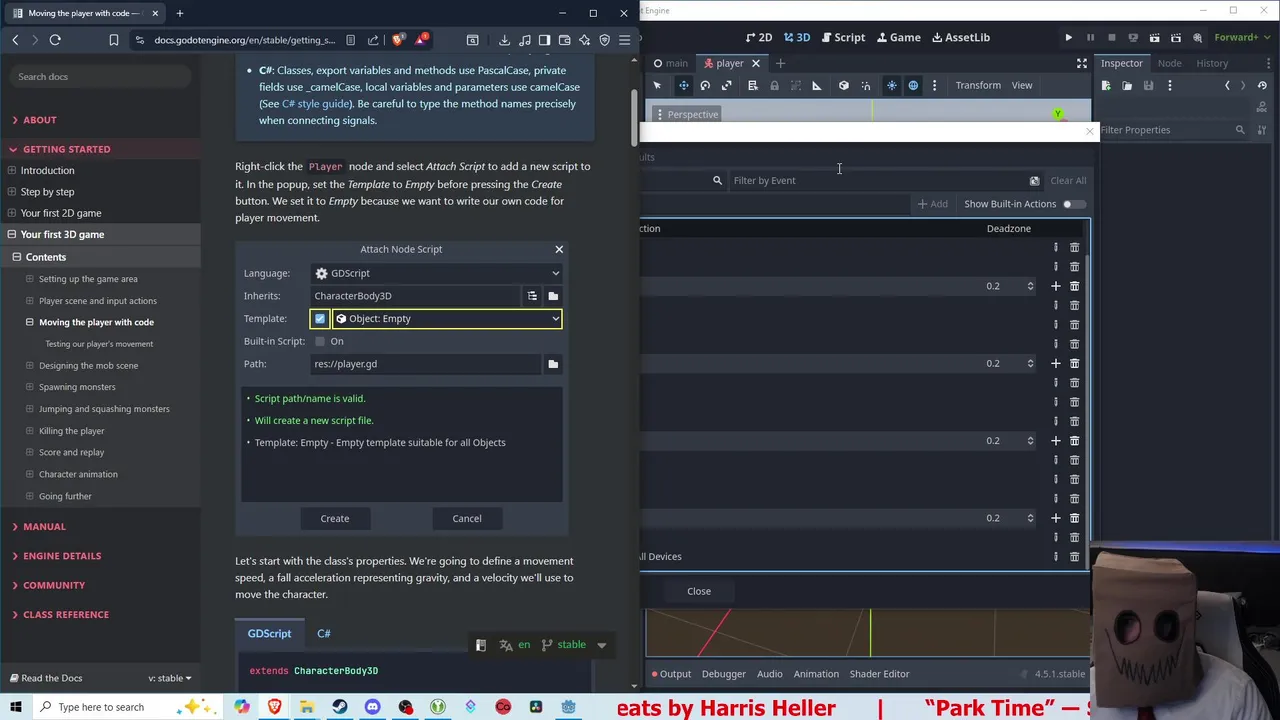Toggle the Use Snap icon in Godot toolbar

point(866,85)
